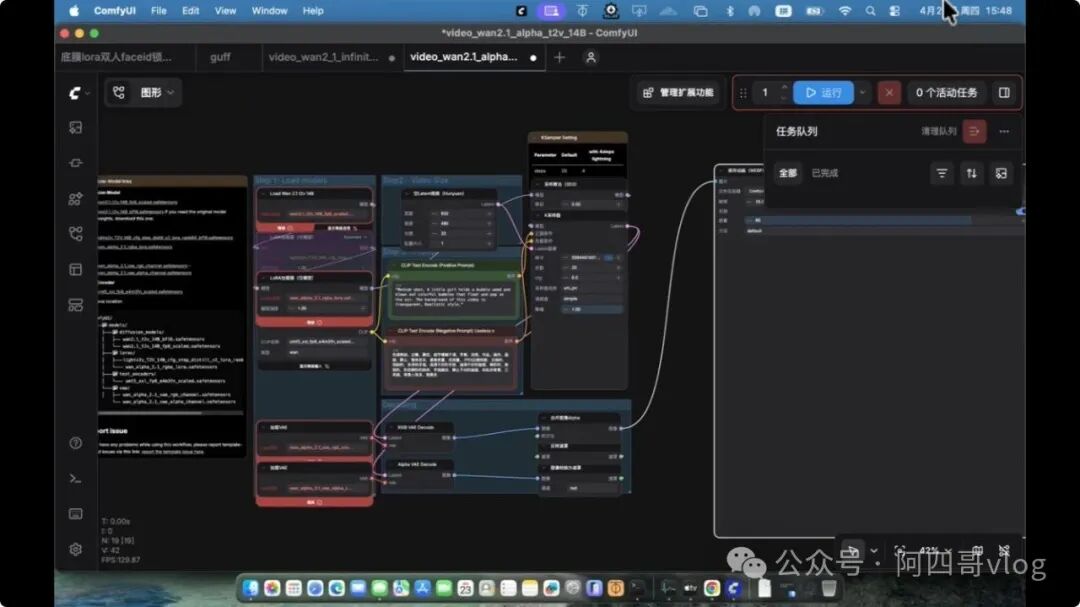Open a new workflow tab with plus icon
The height and width of the screenshot is (607, 1080).
[559, 57]
